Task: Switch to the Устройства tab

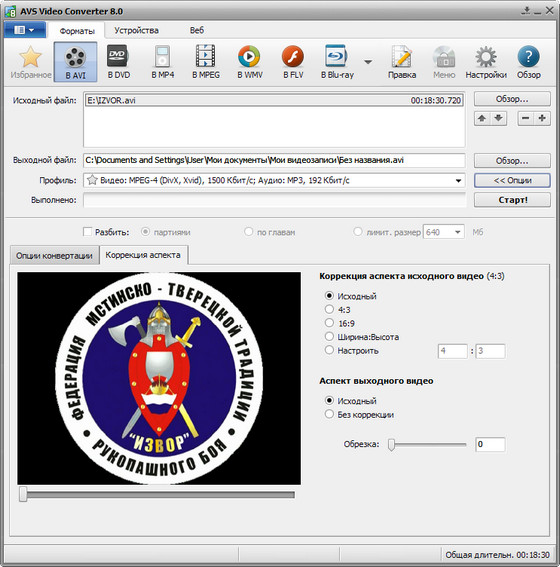Action: tap(136, 30)
